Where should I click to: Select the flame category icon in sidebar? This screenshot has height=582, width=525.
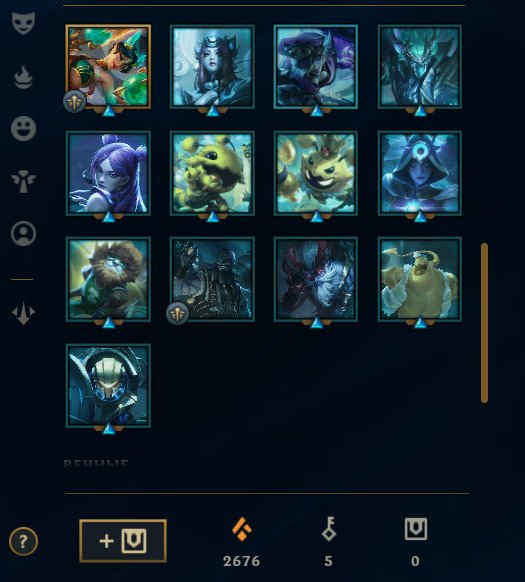pyautogui.click(x=23, y=77)
